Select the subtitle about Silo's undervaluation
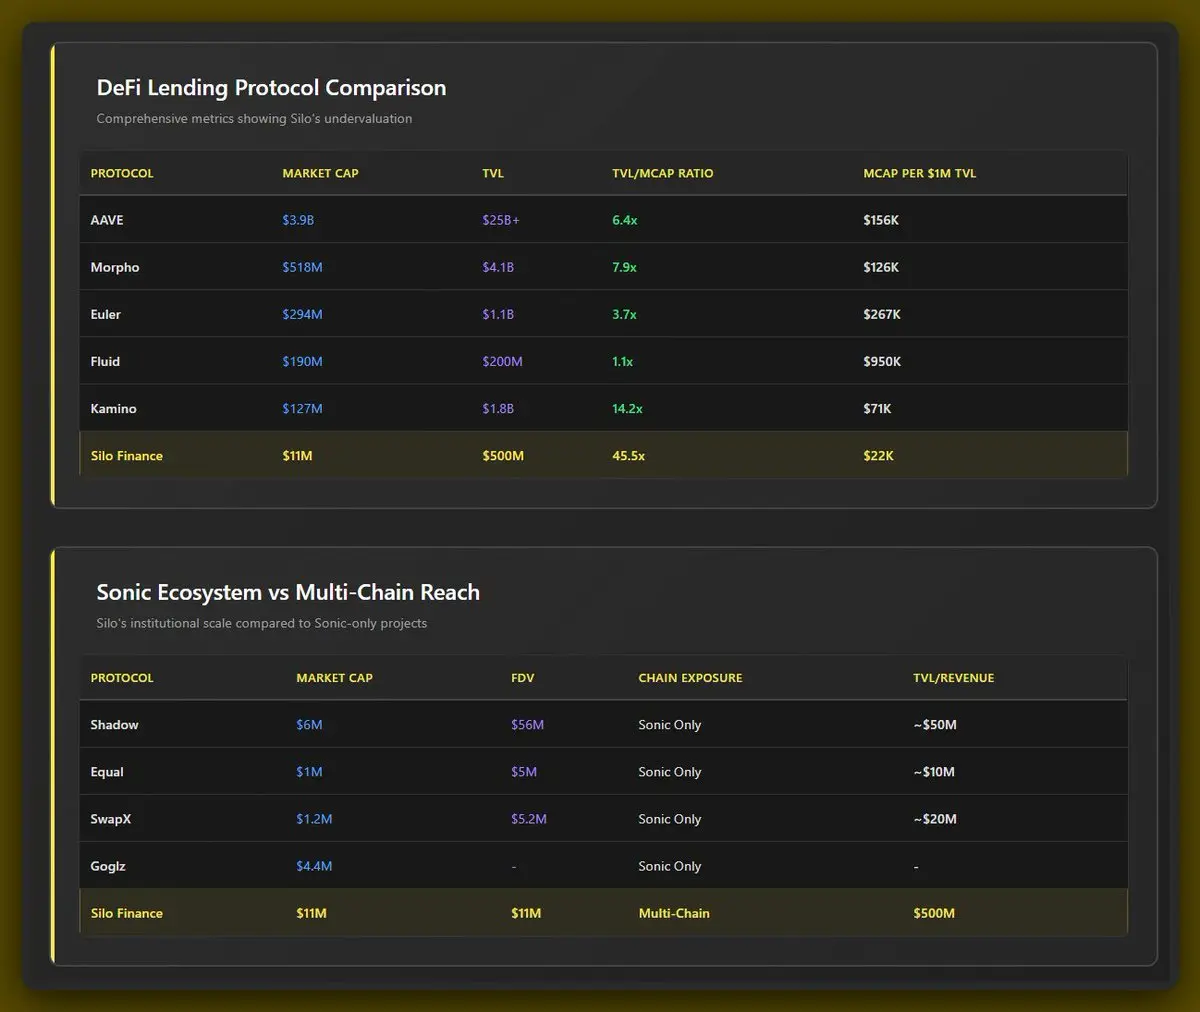This screenshot has height=1012, width=1200. (x=254, y=119)
